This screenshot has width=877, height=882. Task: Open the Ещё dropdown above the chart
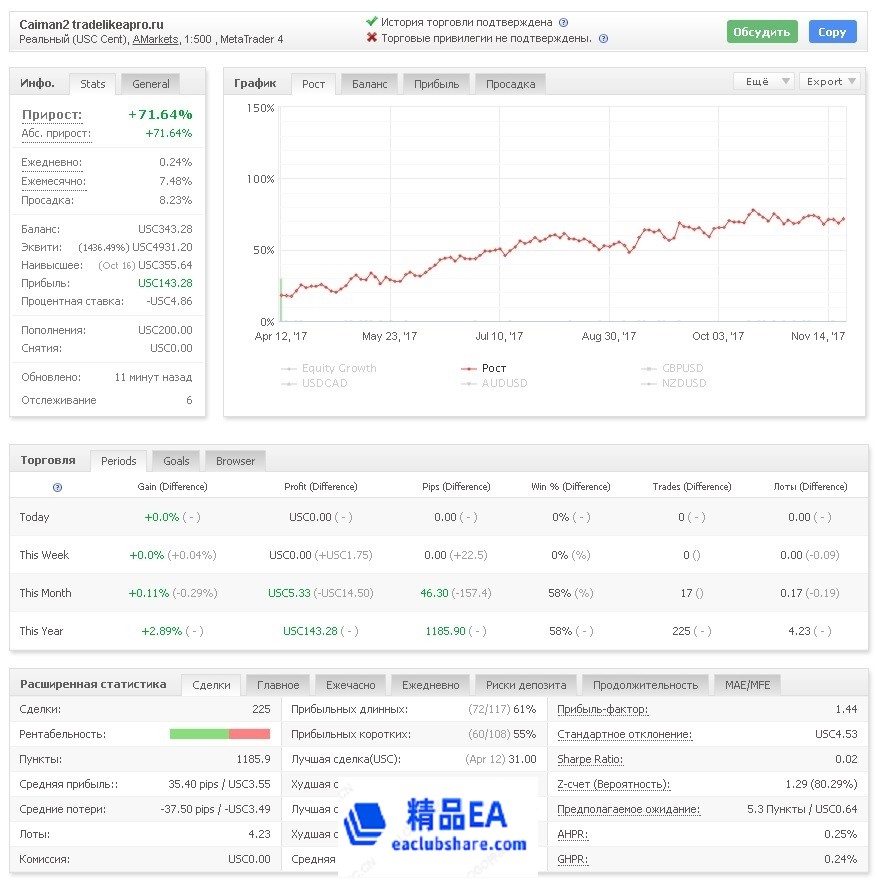click(x=764, y=81)
